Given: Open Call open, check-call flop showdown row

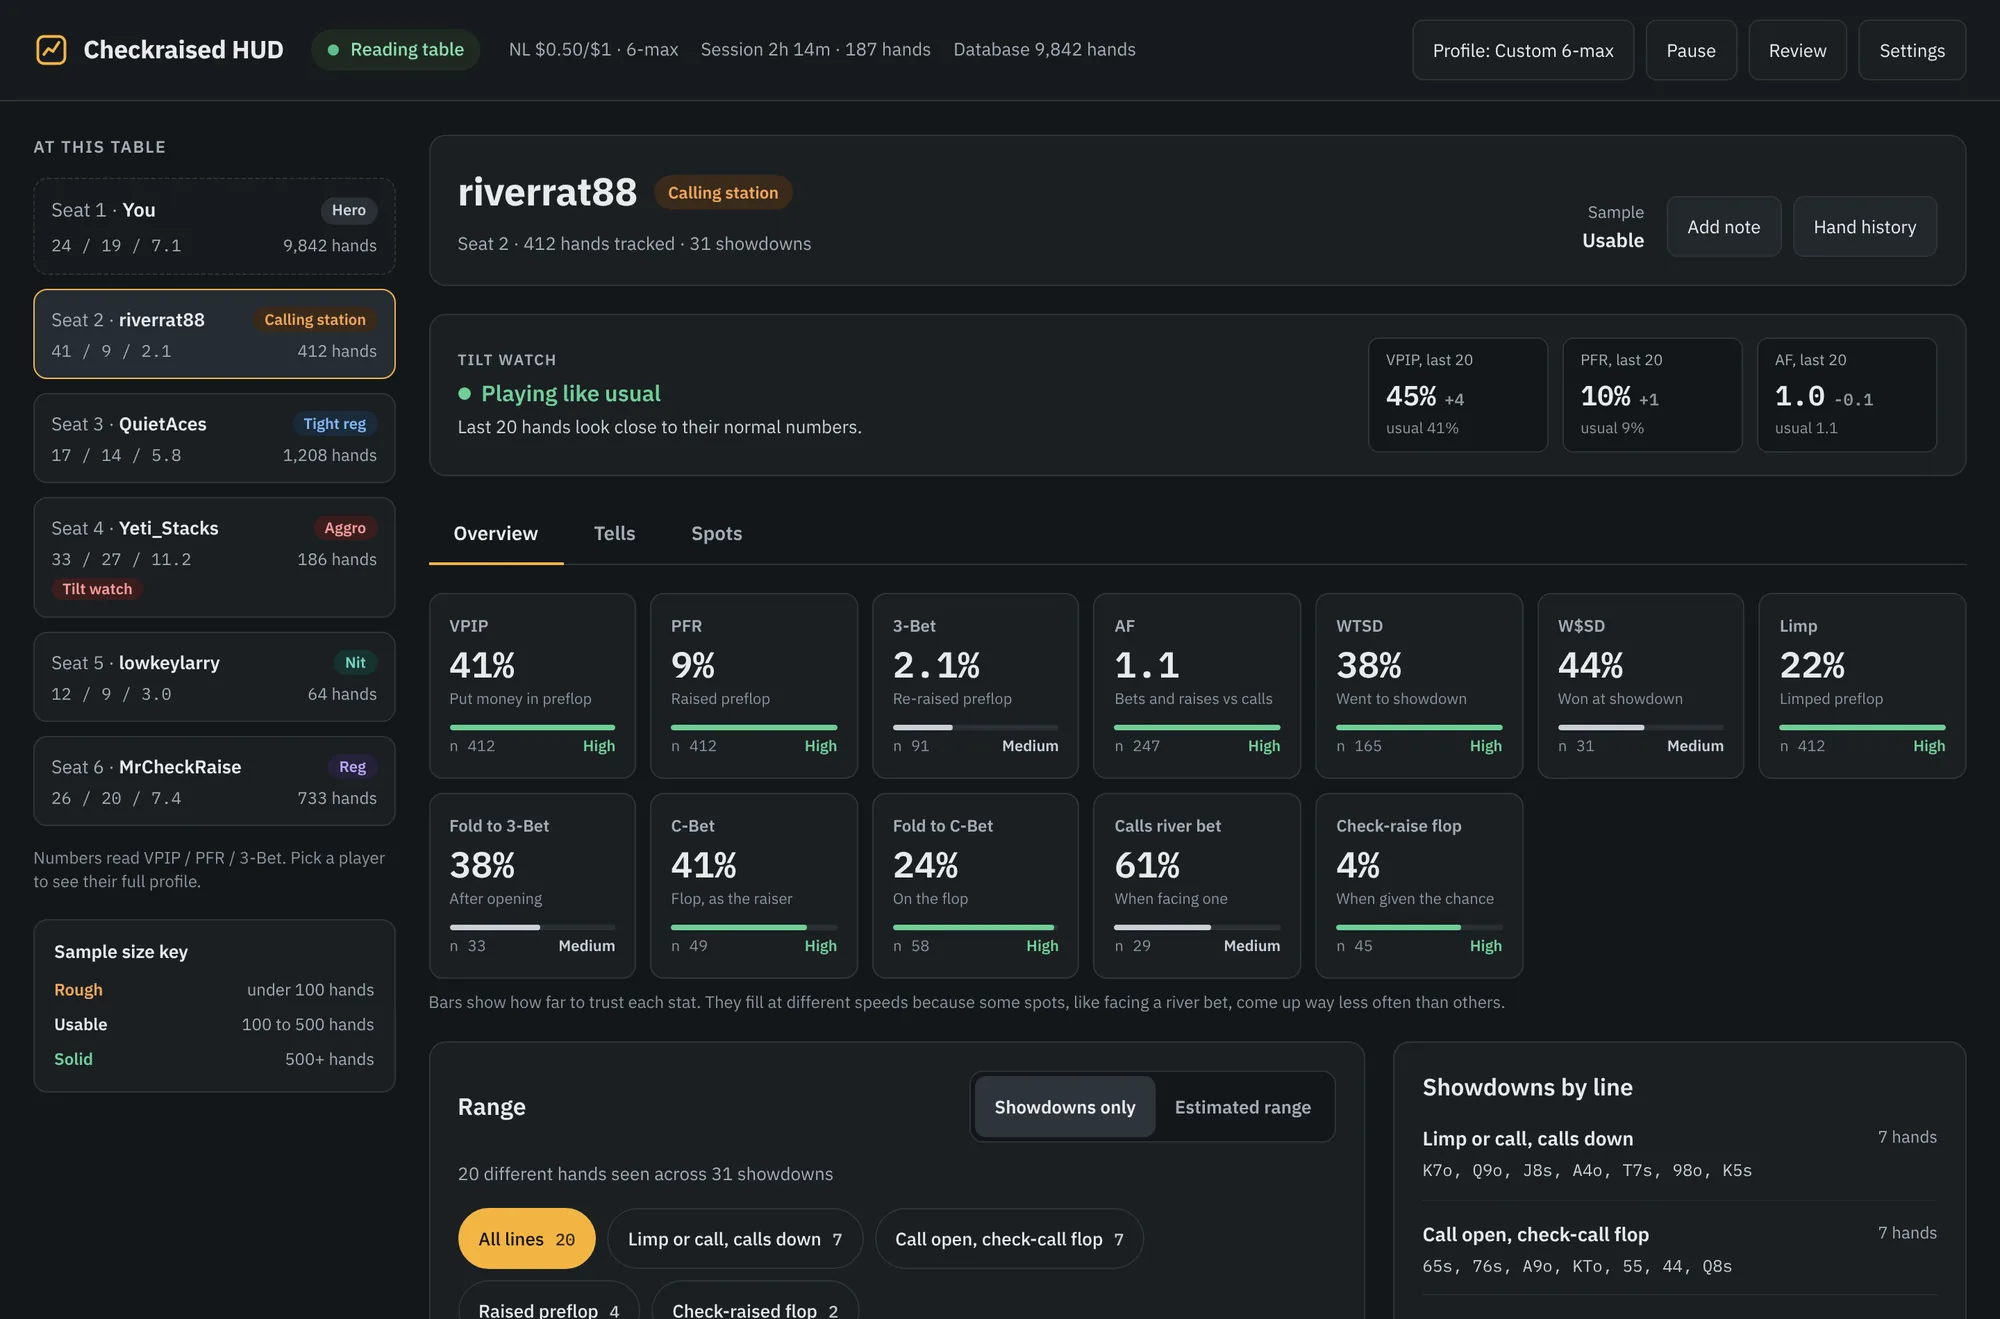Looking at the screenshot, I should tap(1679, 1249).
